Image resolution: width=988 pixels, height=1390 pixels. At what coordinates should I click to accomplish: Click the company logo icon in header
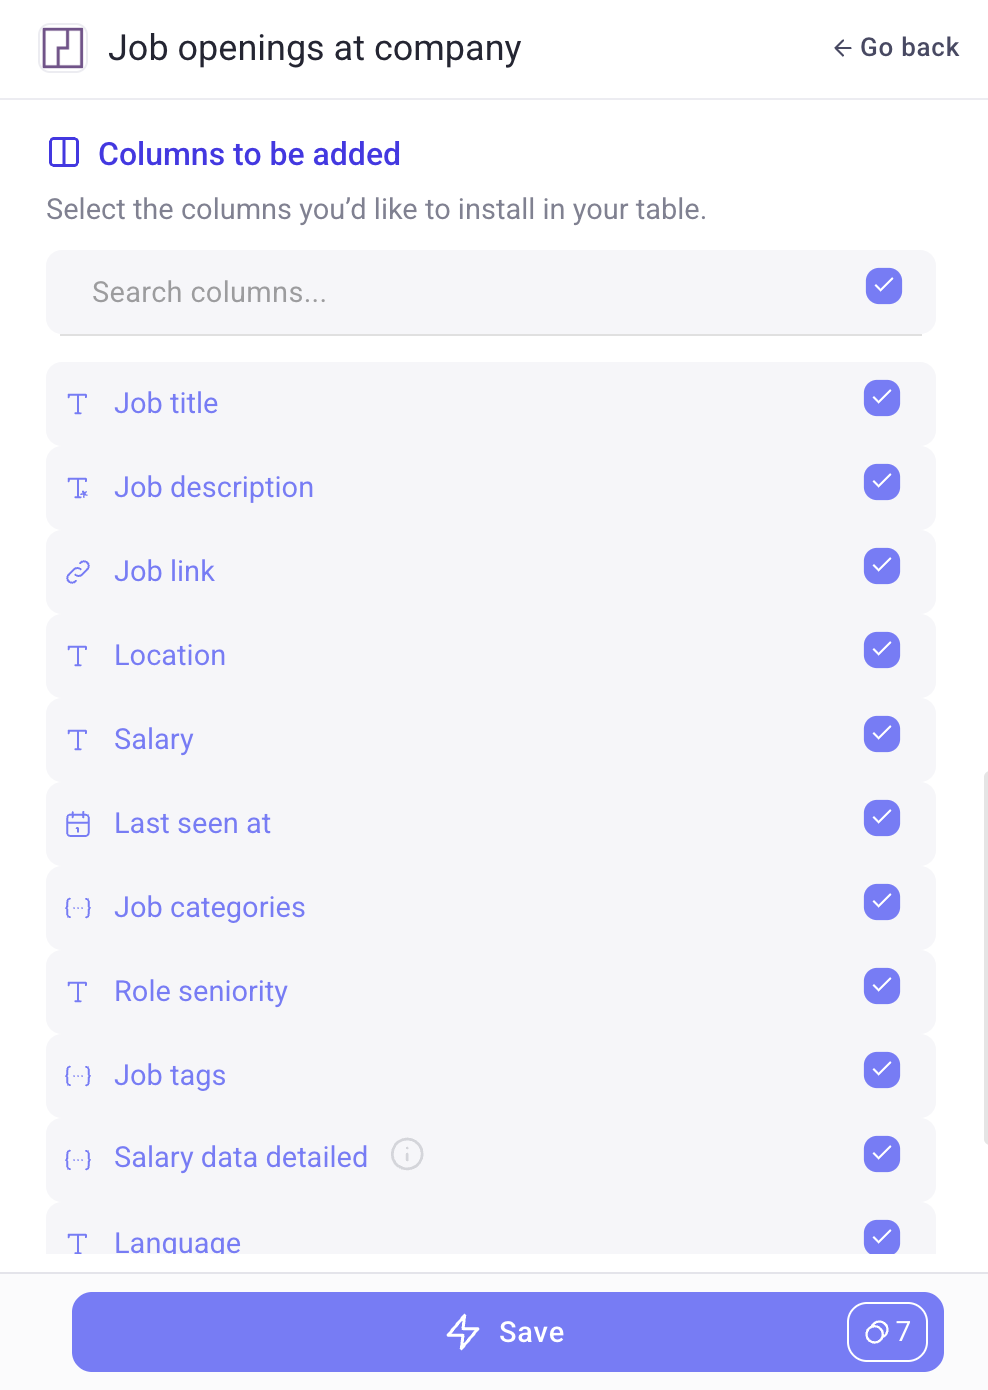coord(63,48)
